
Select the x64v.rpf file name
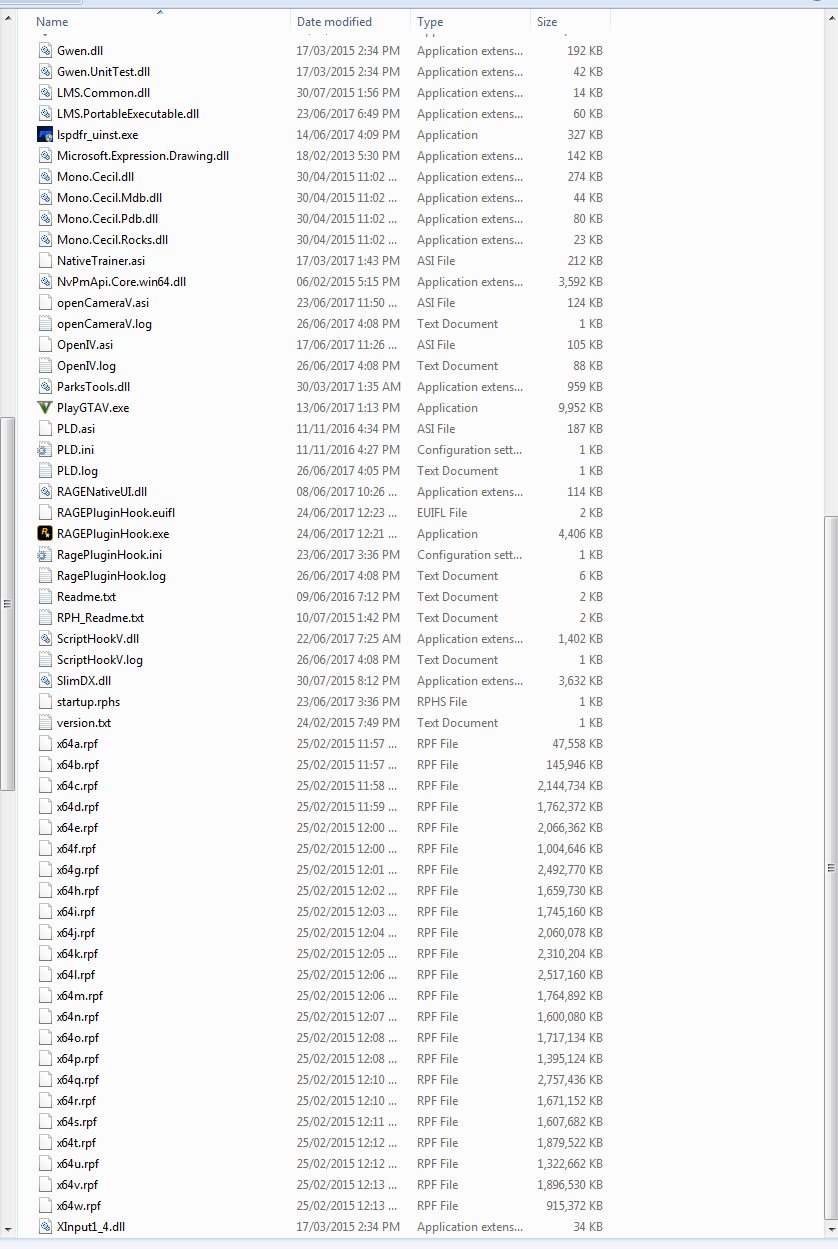coord(78,1184)
